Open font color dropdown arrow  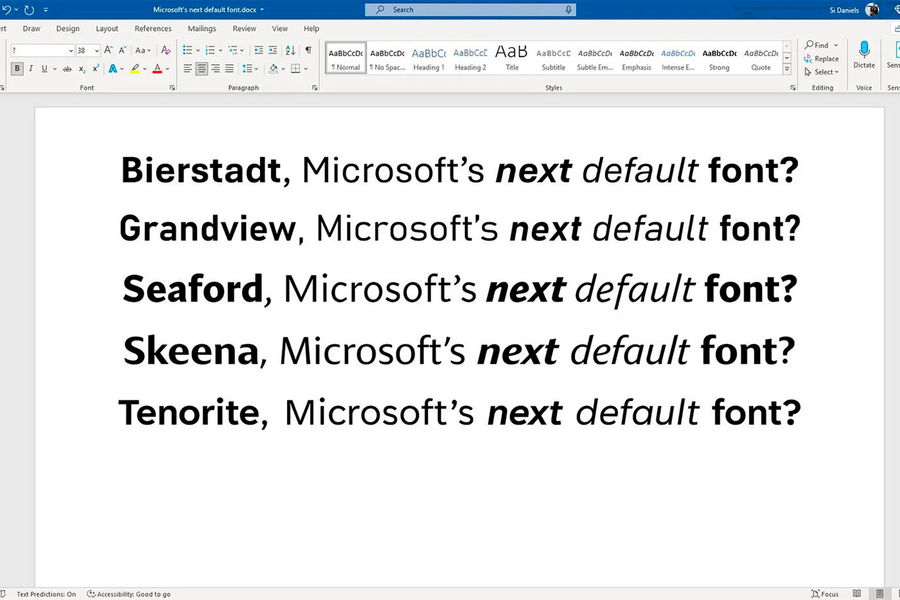[x=168, y=69]
